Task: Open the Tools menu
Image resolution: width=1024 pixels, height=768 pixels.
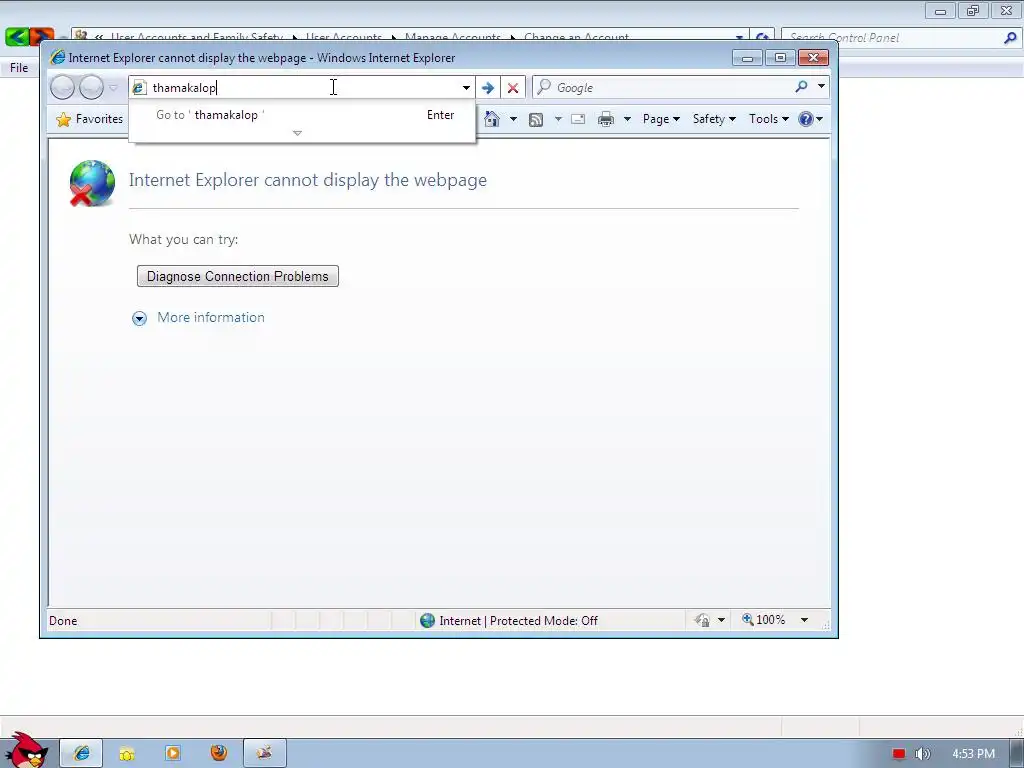Action: click(x=769, y=119)
